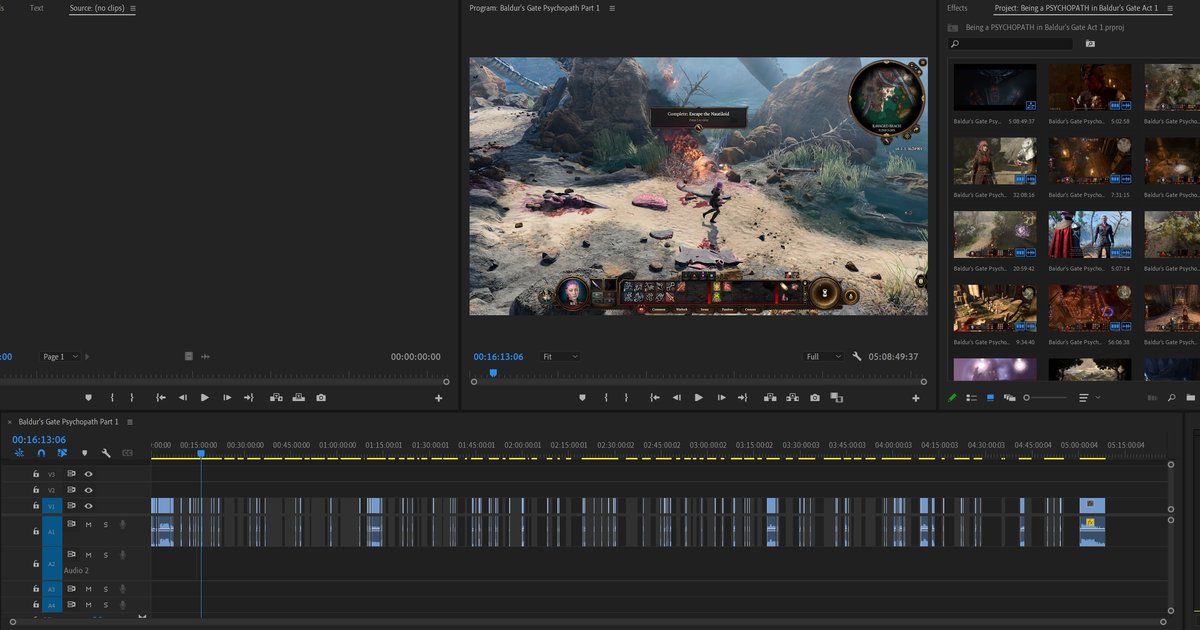Add a marker from the timeline header
The width and height of the screenshot is (1200, 630).
coord(84,453)
